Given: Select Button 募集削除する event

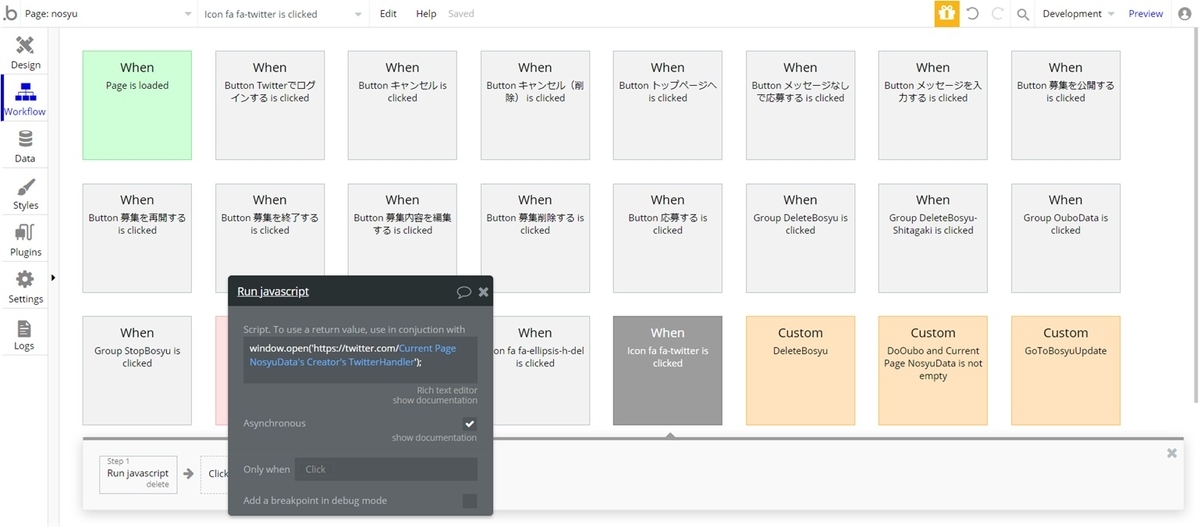Looking at the screenshot, I should coord(535,238).
